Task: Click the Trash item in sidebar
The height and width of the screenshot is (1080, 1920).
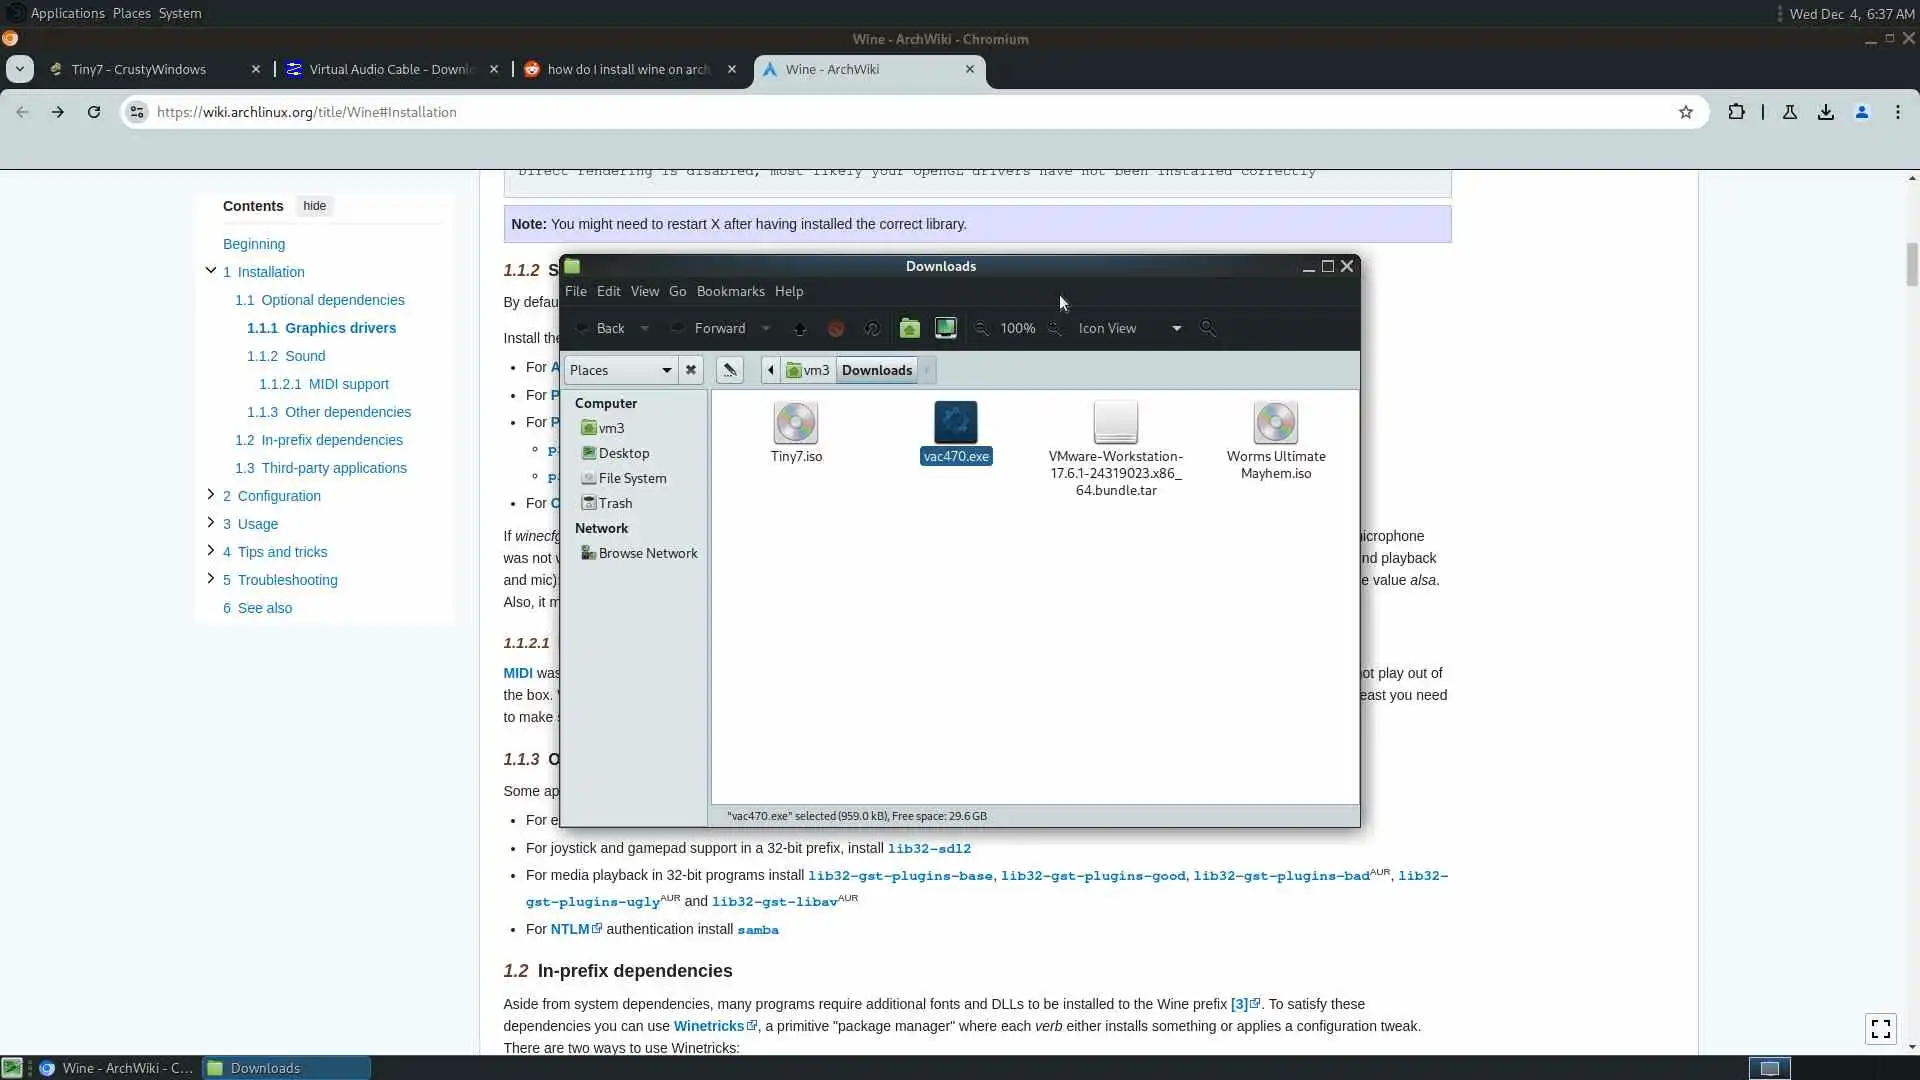Action: coord(615,503)
